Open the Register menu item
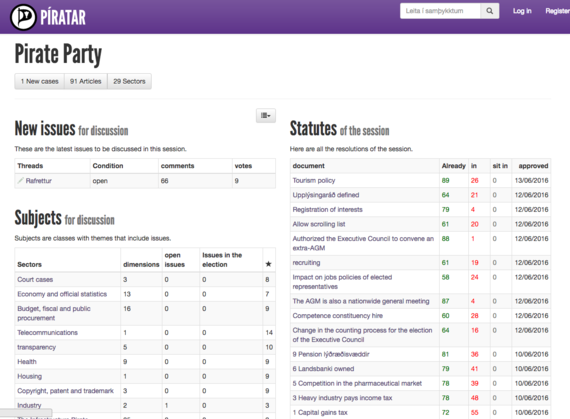 click(x=557, y=11)
